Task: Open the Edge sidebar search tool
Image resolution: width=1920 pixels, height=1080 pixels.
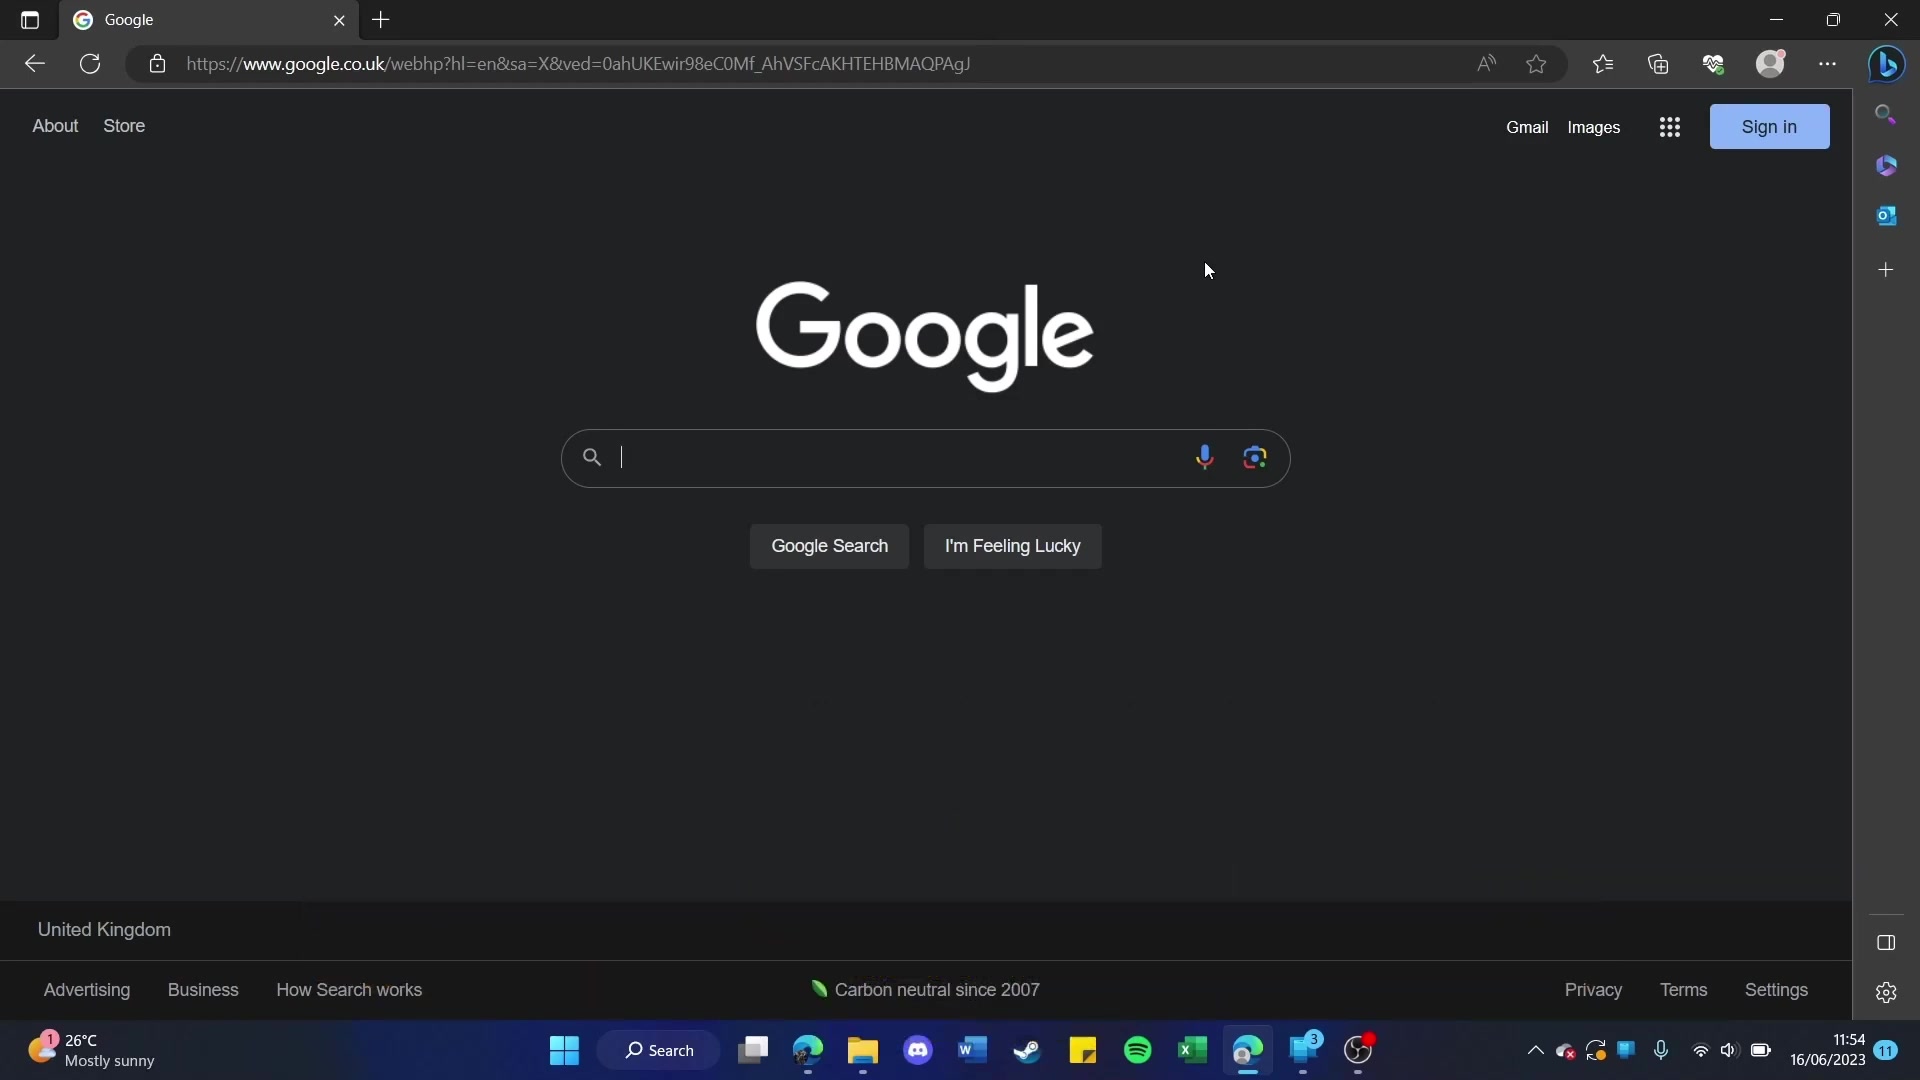Action: (x=1886, y=114)
